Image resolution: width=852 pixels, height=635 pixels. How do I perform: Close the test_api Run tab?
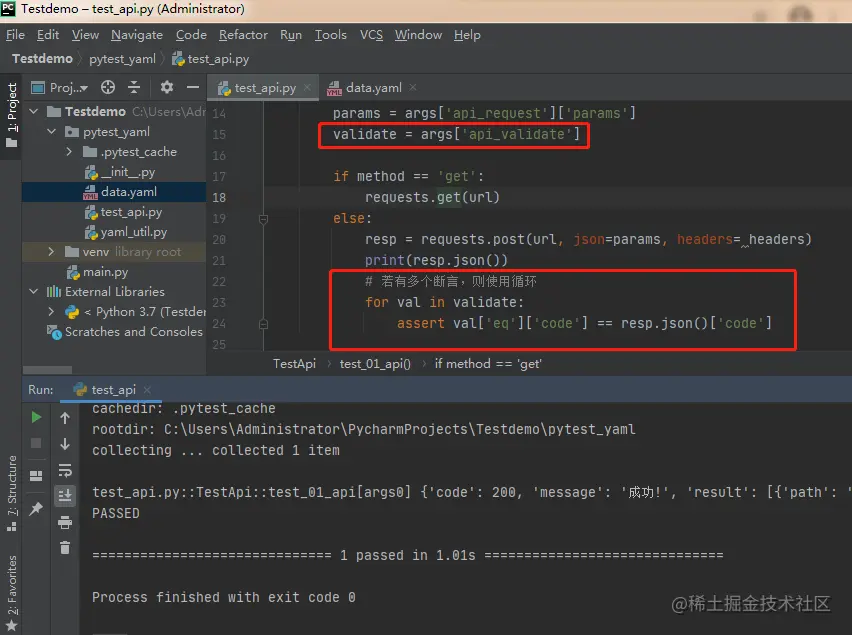click(x=147, y=389)
